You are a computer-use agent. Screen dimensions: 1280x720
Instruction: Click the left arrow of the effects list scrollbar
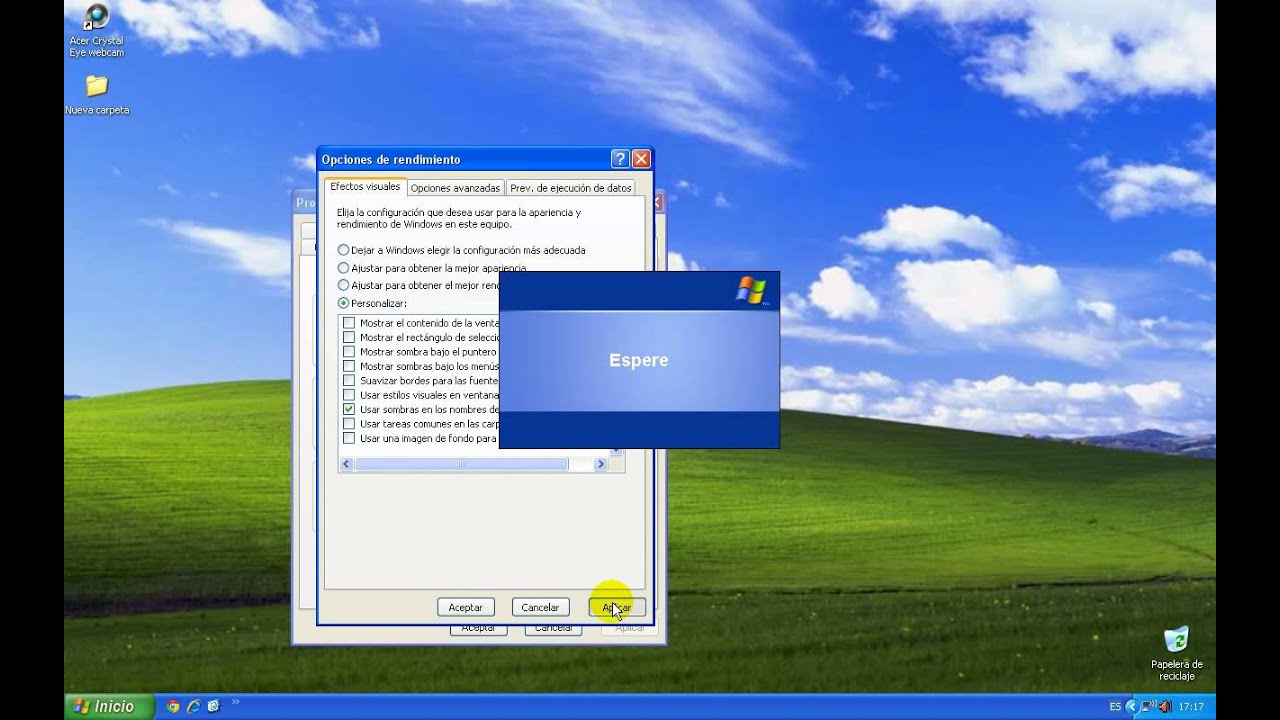pyautogui.click(x=347, y=464)
